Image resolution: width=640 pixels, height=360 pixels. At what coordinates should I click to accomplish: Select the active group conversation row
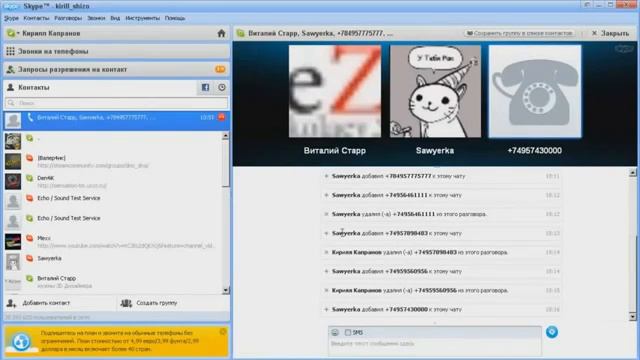coord(116,120)
